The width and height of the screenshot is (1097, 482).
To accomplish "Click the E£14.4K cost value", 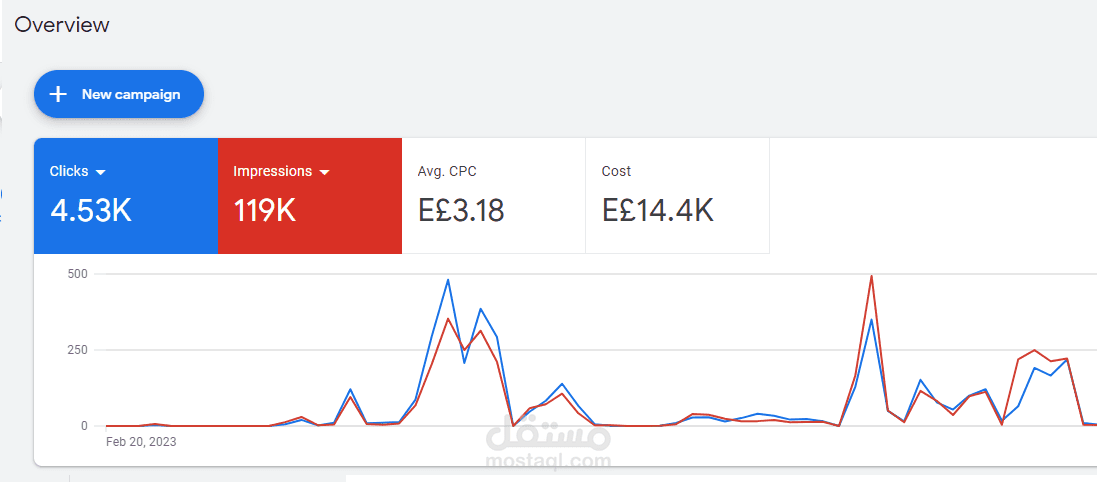I will (657, 211).
